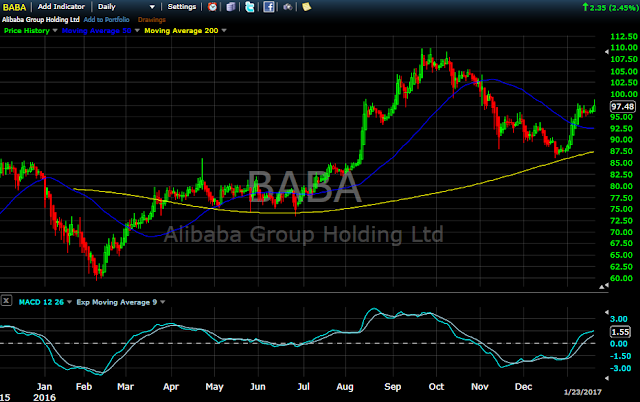The image size is (640, 402).
Task: Click the yellow sticky note icon
Action: pyautogui.click(x=307, y=7)
